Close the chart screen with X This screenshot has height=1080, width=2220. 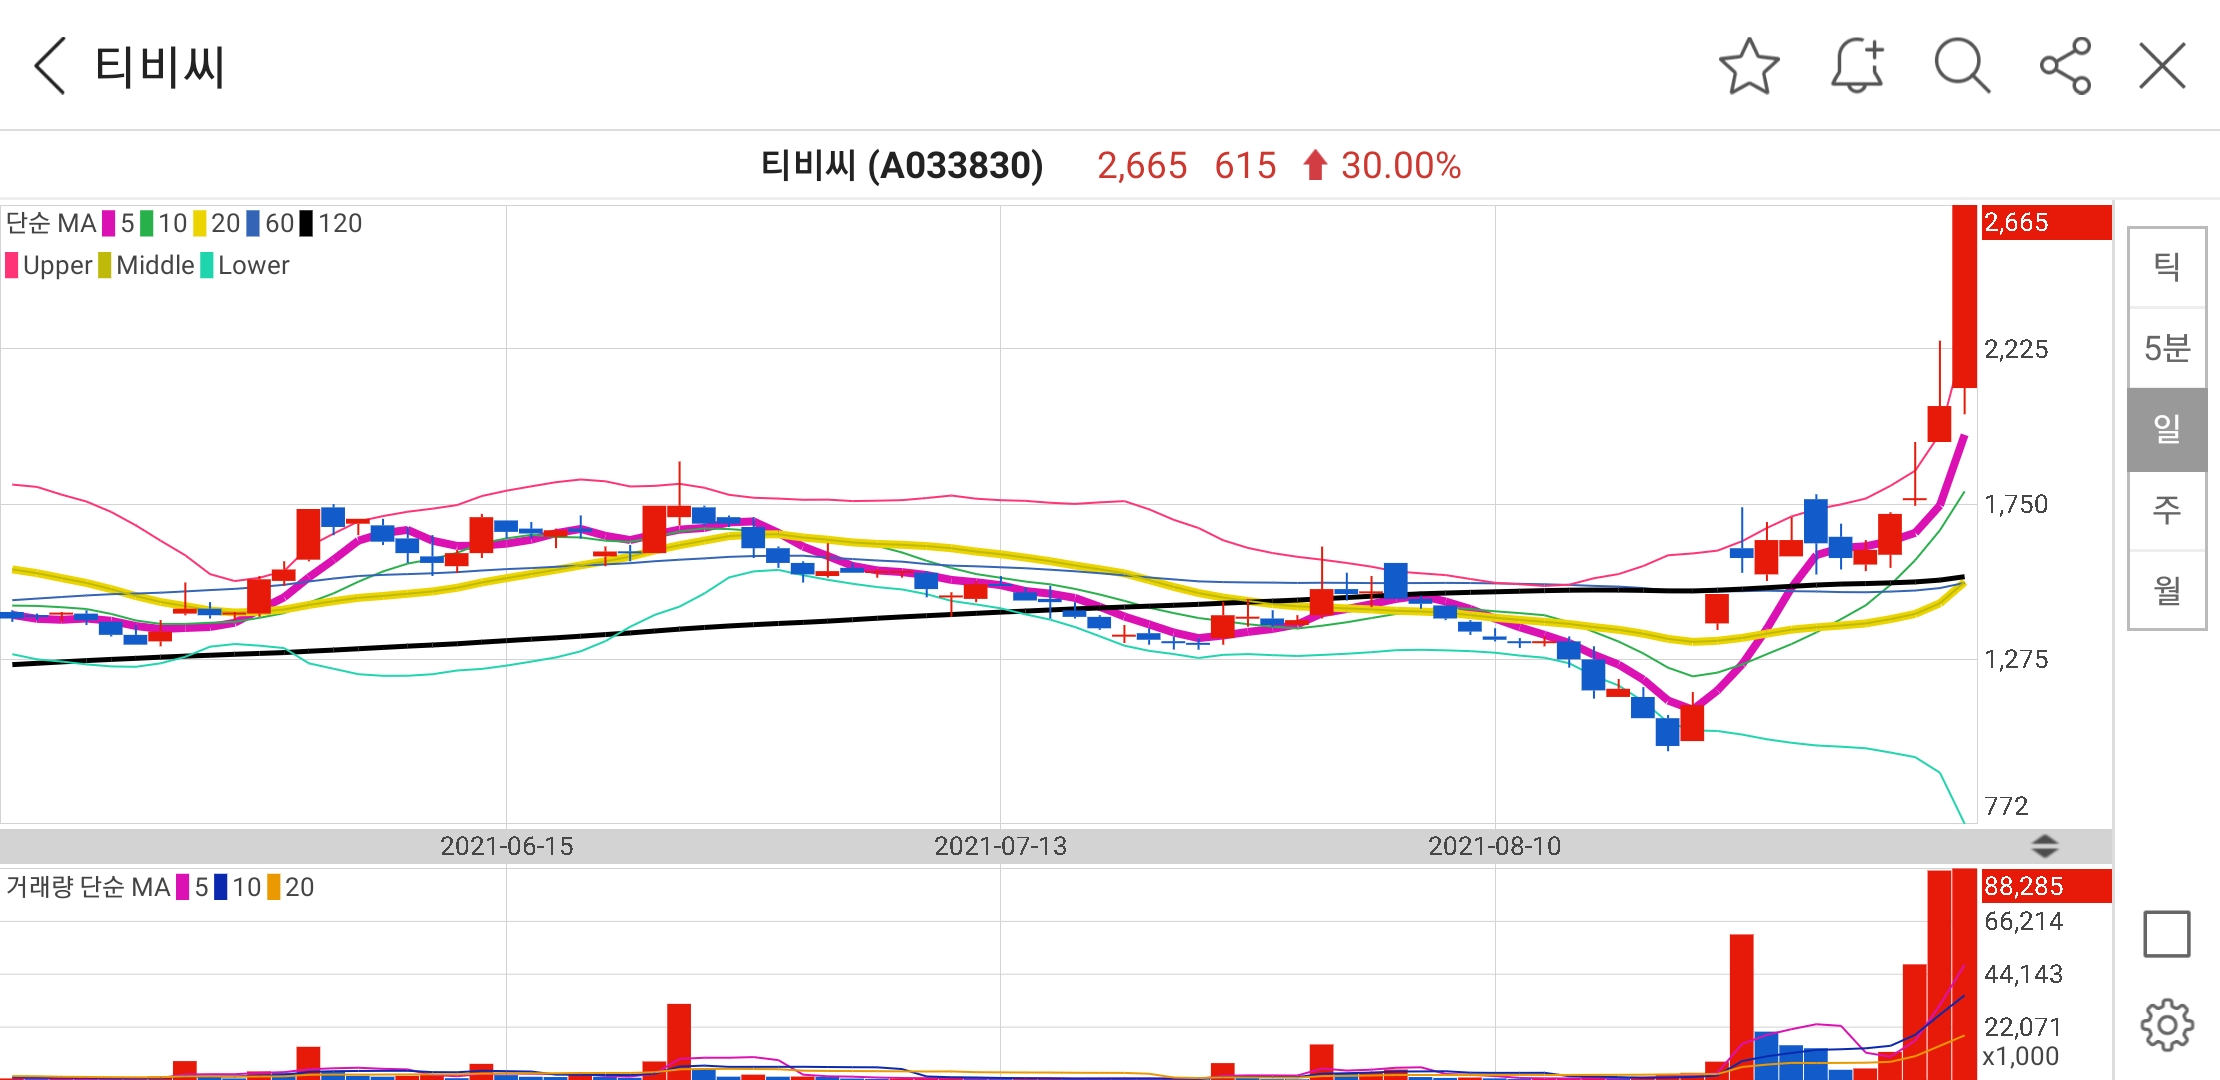pos(2162,66)
